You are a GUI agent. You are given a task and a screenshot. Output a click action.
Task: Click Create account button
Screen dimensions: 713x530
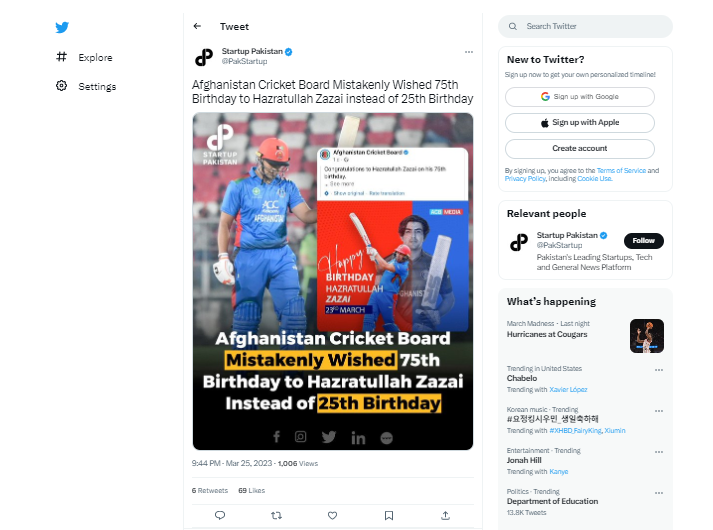(x=580, y=149)
